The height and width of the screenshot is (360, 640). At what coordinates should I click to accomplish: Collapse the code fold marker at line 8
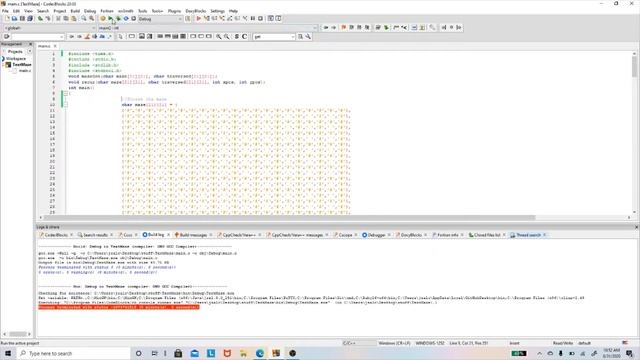pyautogui.click(x=65, y=93)
